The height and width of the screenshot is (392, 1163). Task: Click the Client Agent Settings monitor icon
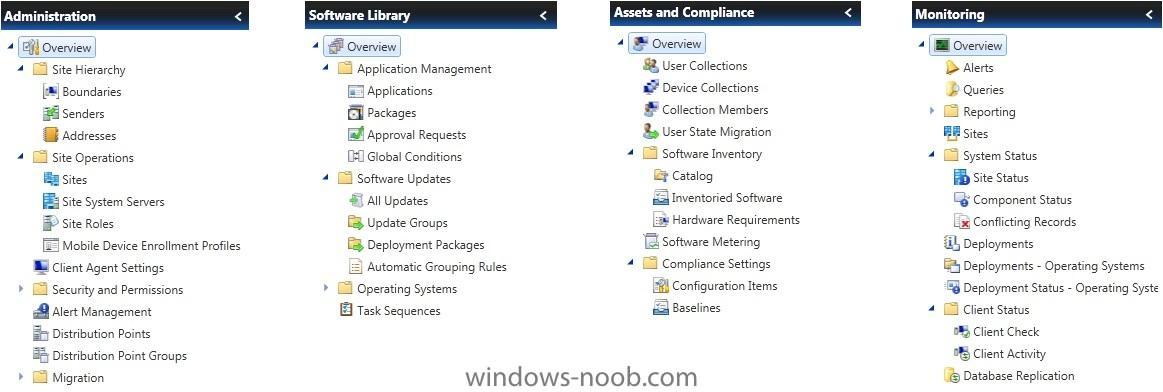point(41,268)
